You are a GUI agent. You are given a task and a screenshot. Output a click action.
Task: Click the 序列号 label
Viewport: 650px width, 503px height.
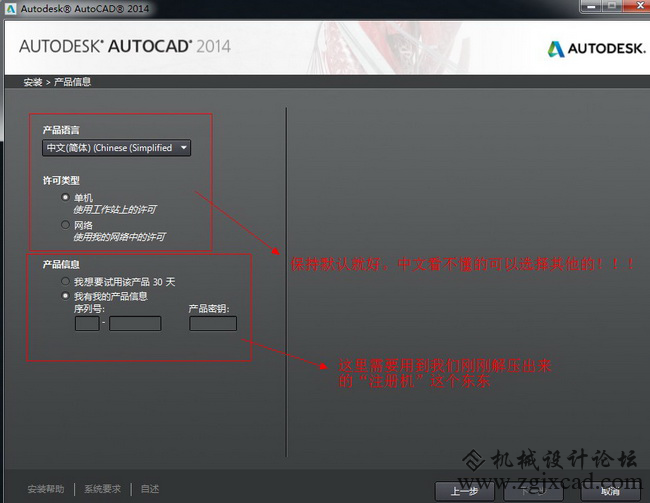click(89, 309)
